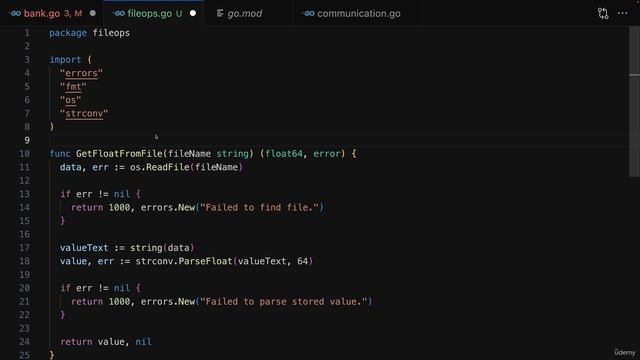Follow the "strconv" import link

(x=84, y=114)
